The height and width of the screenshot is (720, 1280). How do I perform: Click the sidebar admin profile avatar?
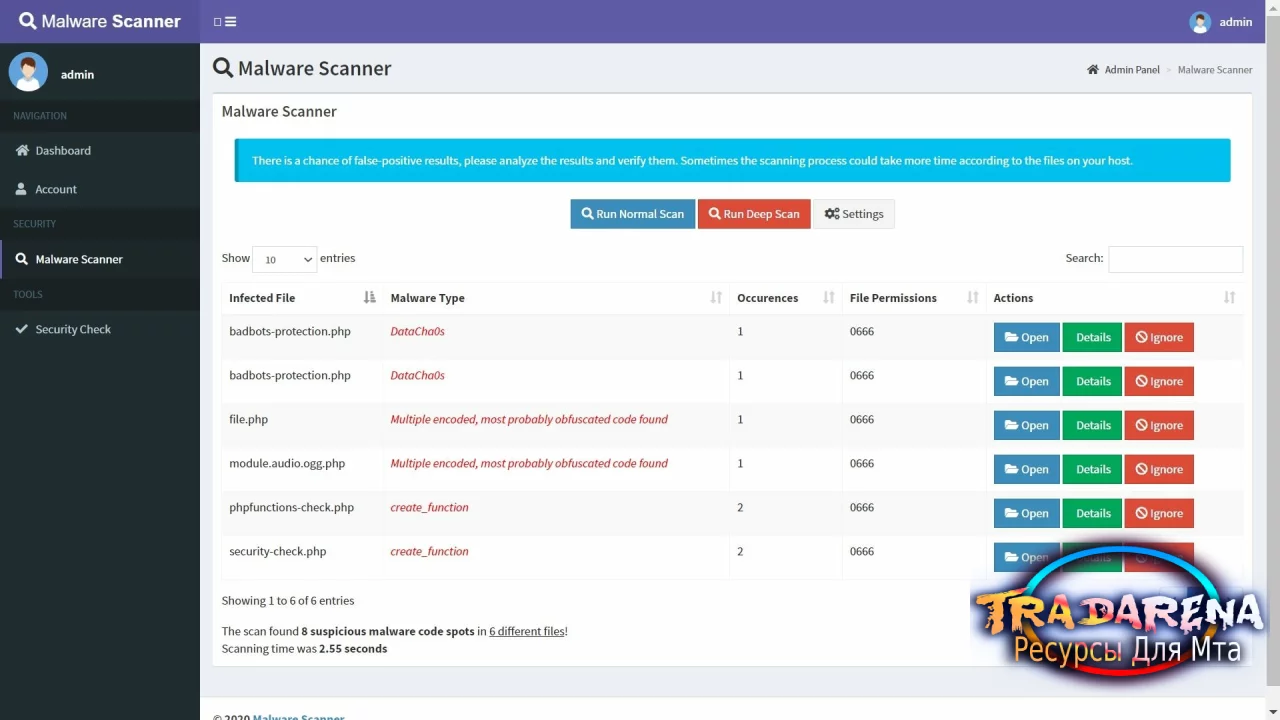(x=28, y=73)
